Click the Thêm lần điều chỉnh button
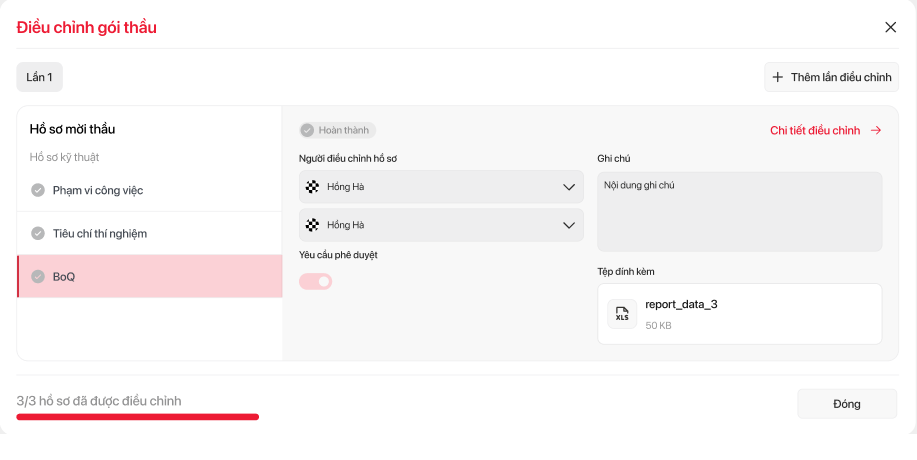 coord(831,77)
